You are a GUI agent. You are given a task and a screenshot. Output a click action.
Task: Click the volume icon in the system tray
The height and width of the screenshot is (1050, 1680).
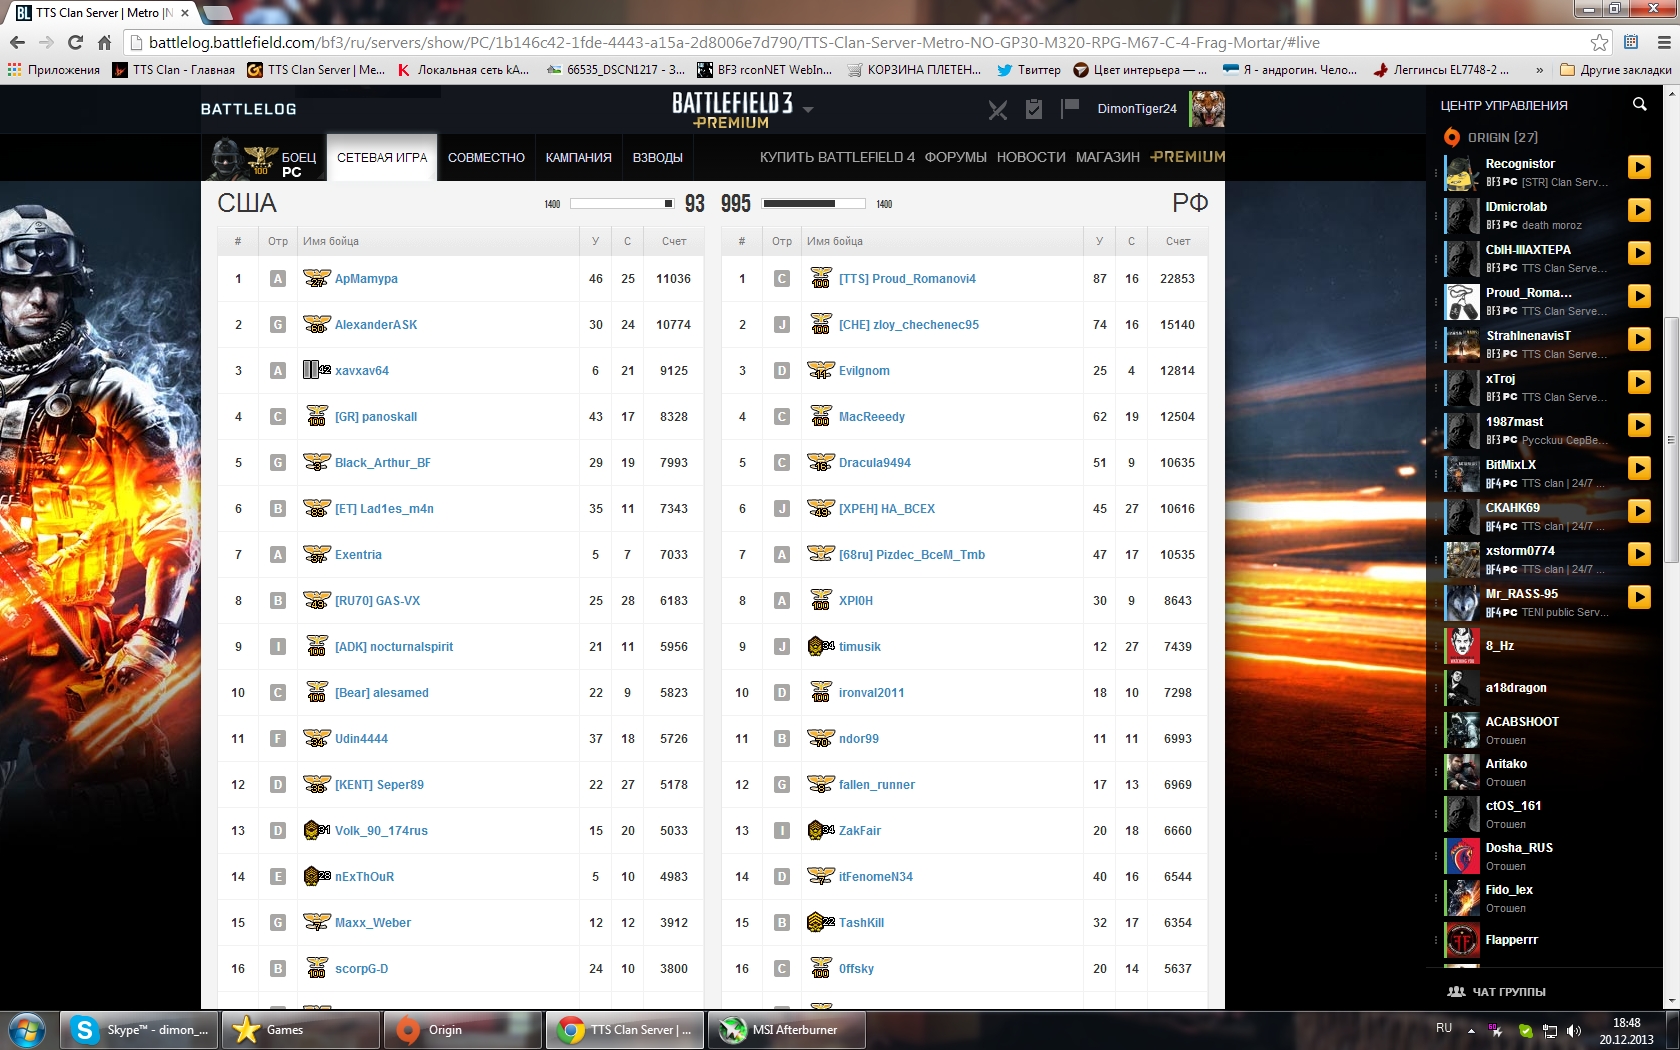click(x=1574, y=1030)
